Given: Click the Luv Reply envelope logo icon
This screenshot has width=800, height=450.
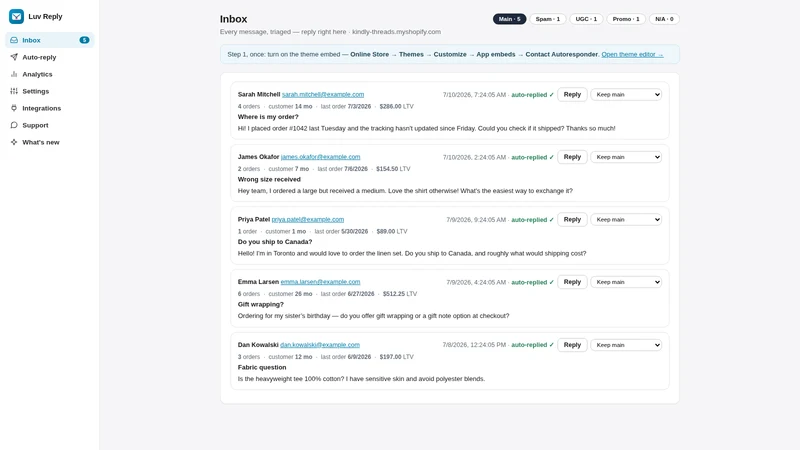Looking at the screenshot, I should click(16, 16).
